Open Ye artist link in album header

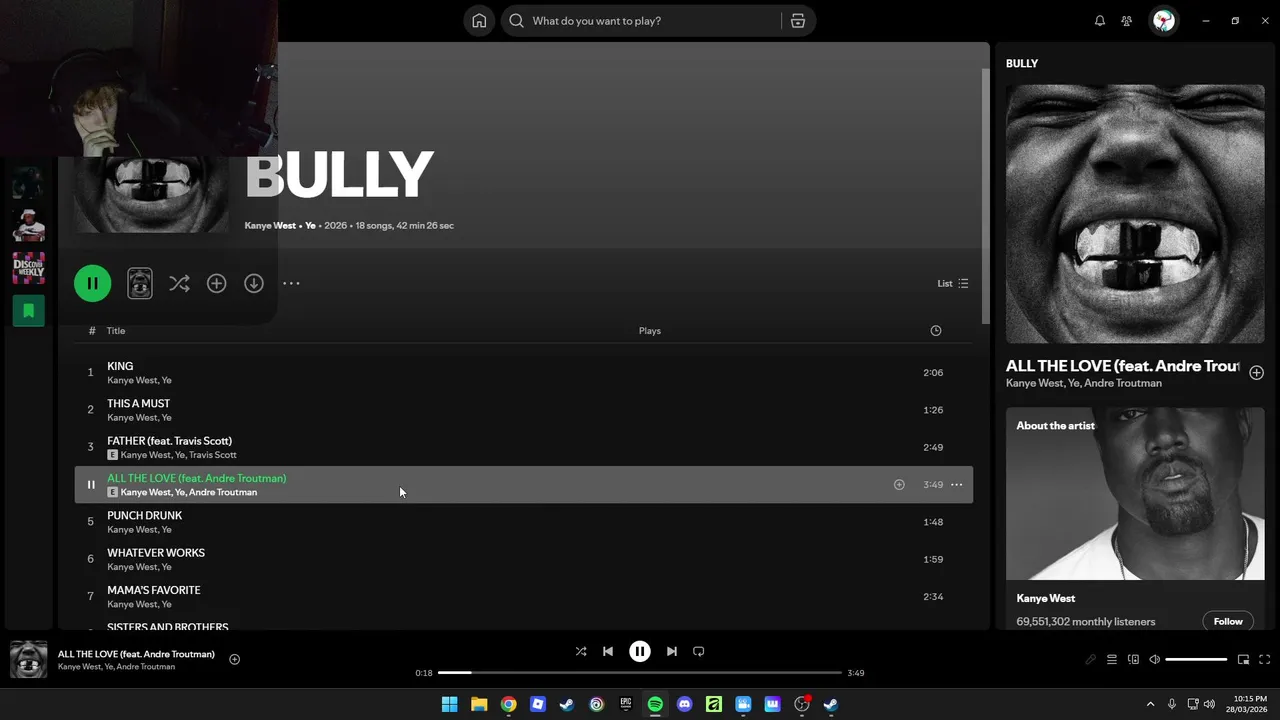310,226
